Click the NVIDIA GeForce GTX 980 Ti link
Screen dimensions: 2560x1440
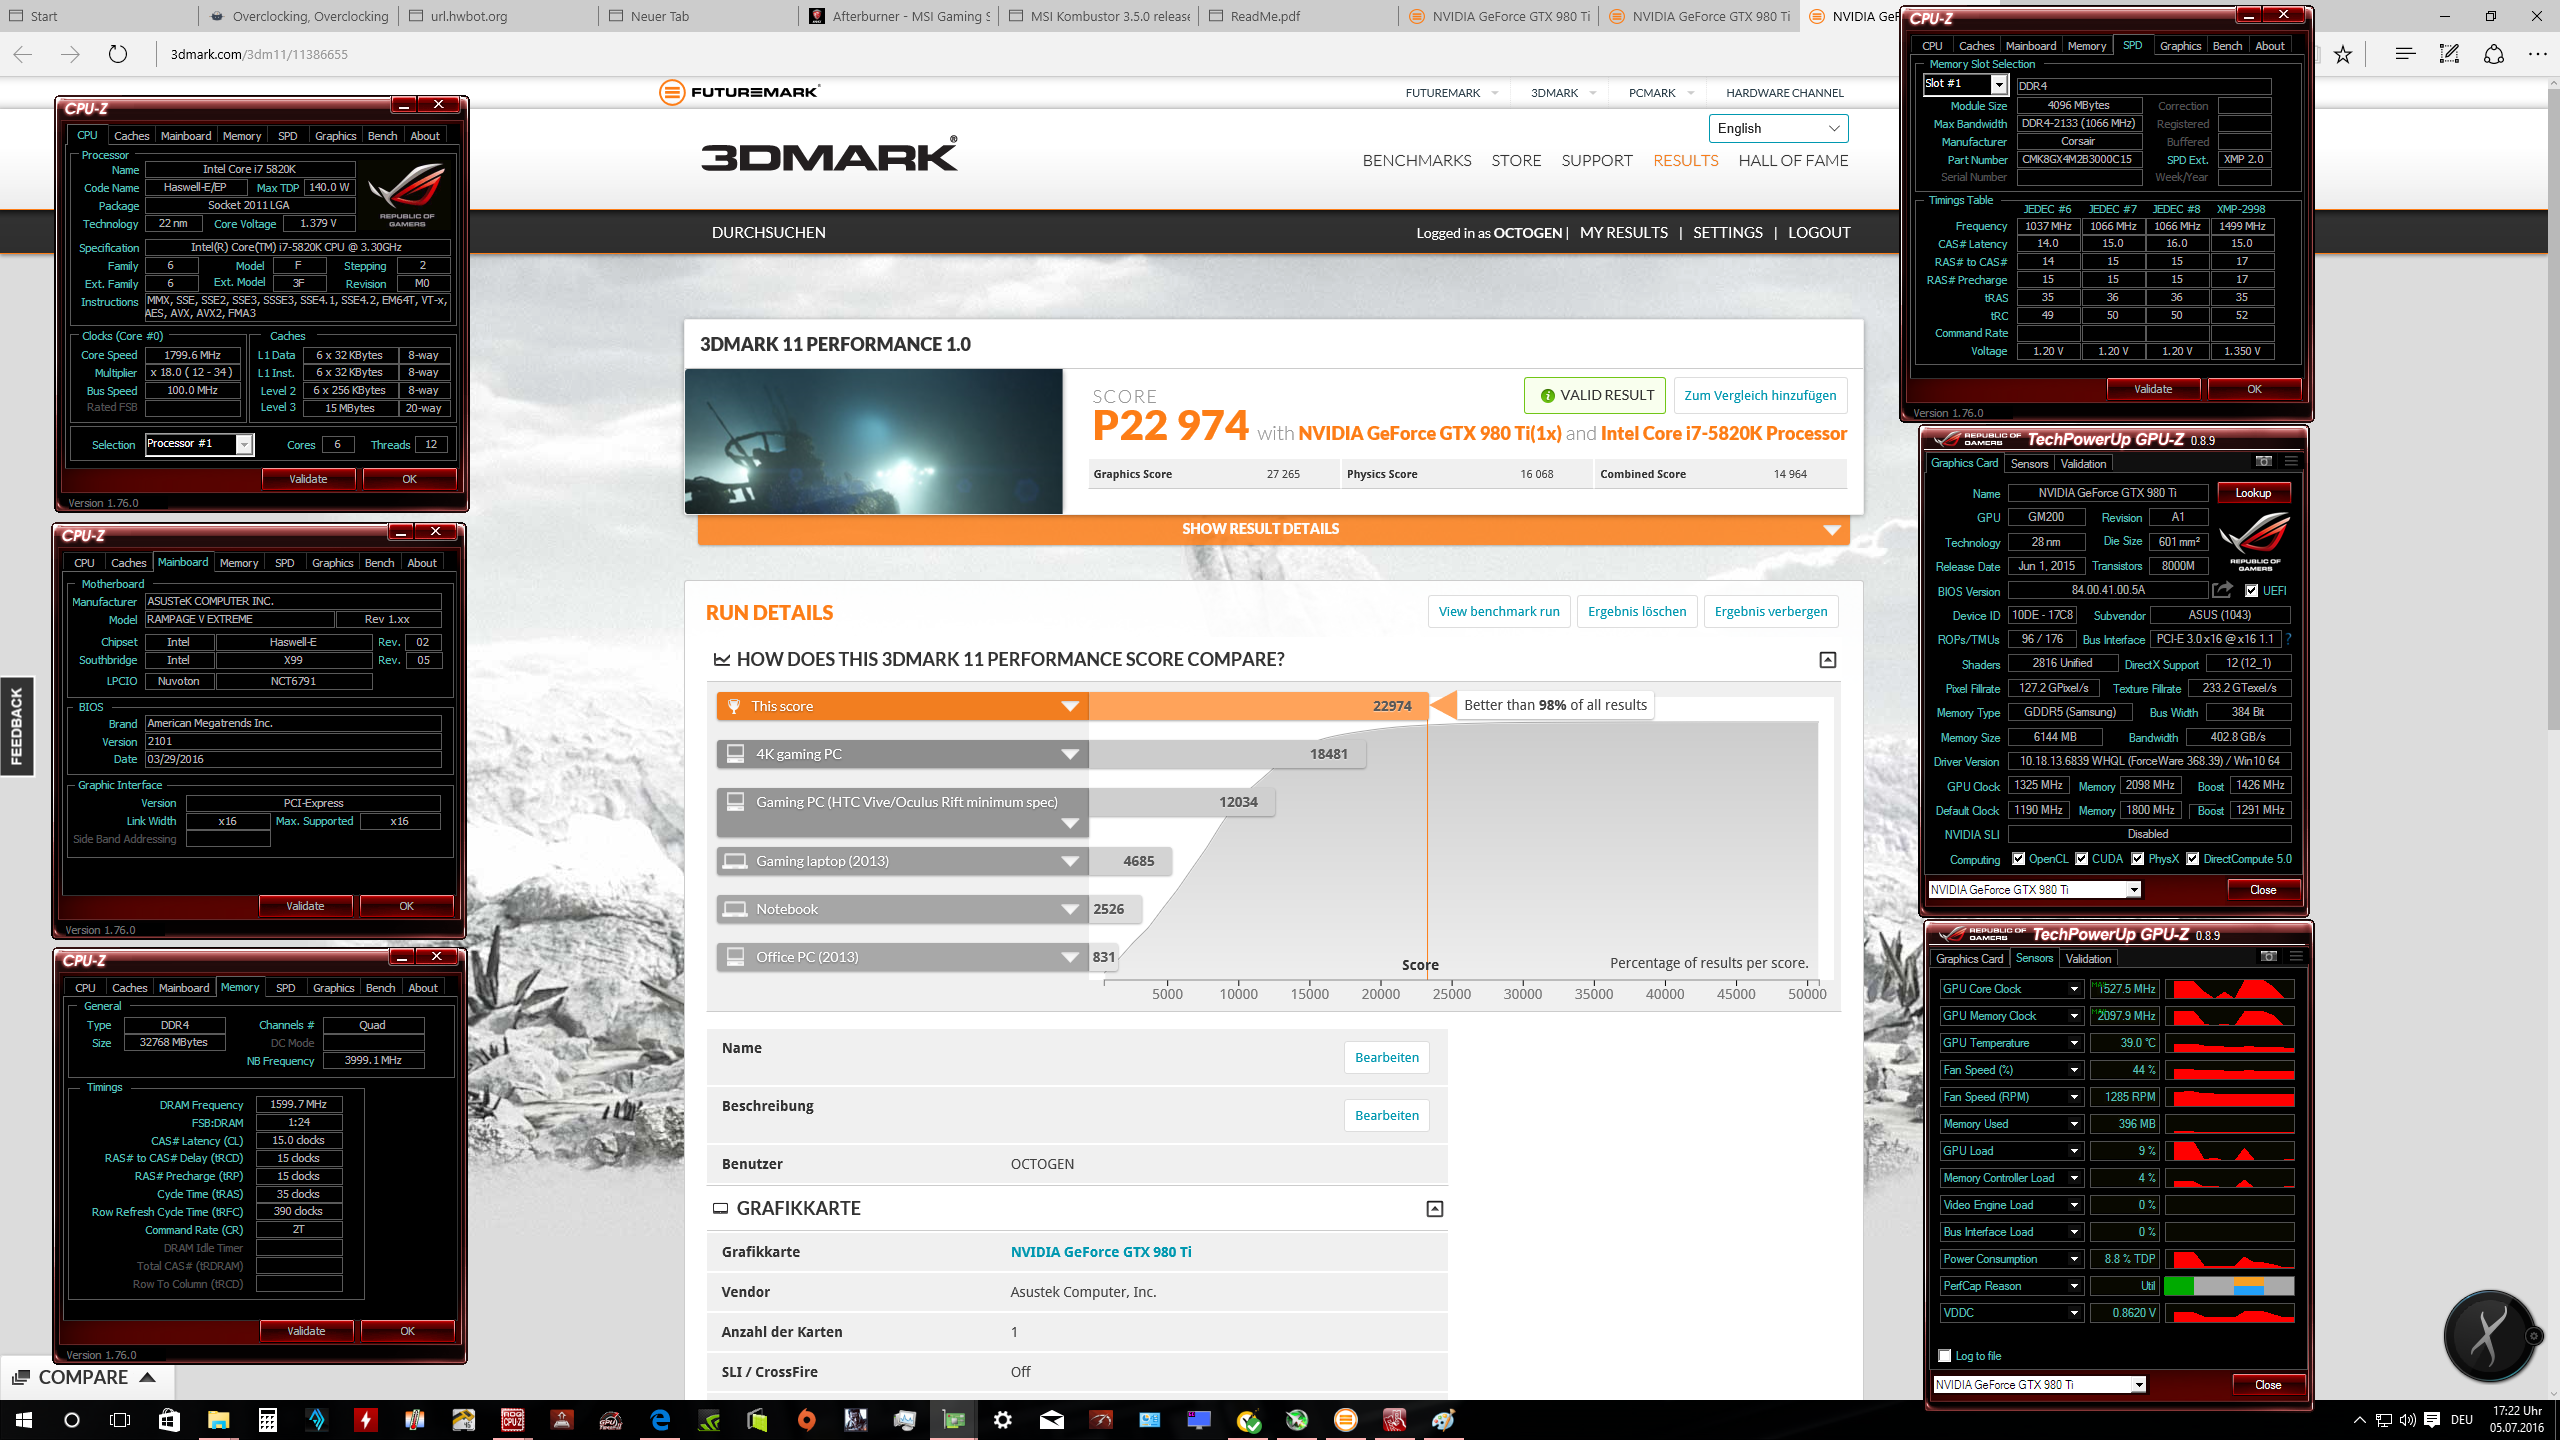[1101, 1251]
